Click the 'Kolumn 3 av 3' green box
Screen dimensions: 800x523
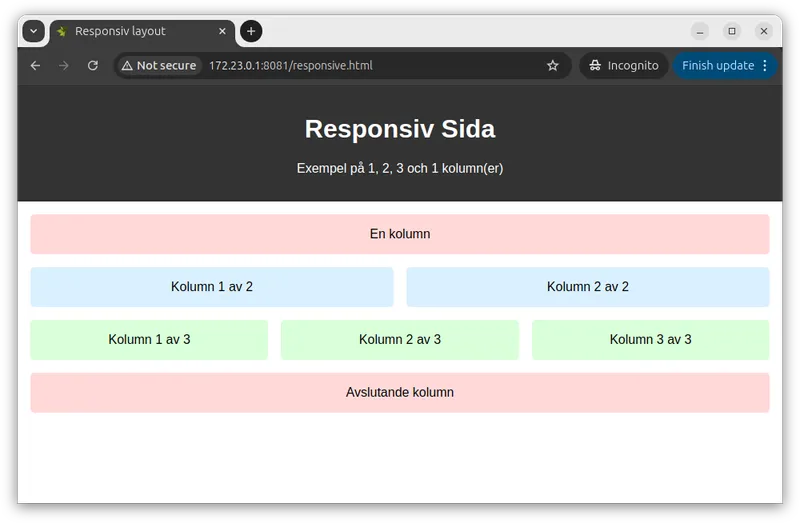point(650,340)
